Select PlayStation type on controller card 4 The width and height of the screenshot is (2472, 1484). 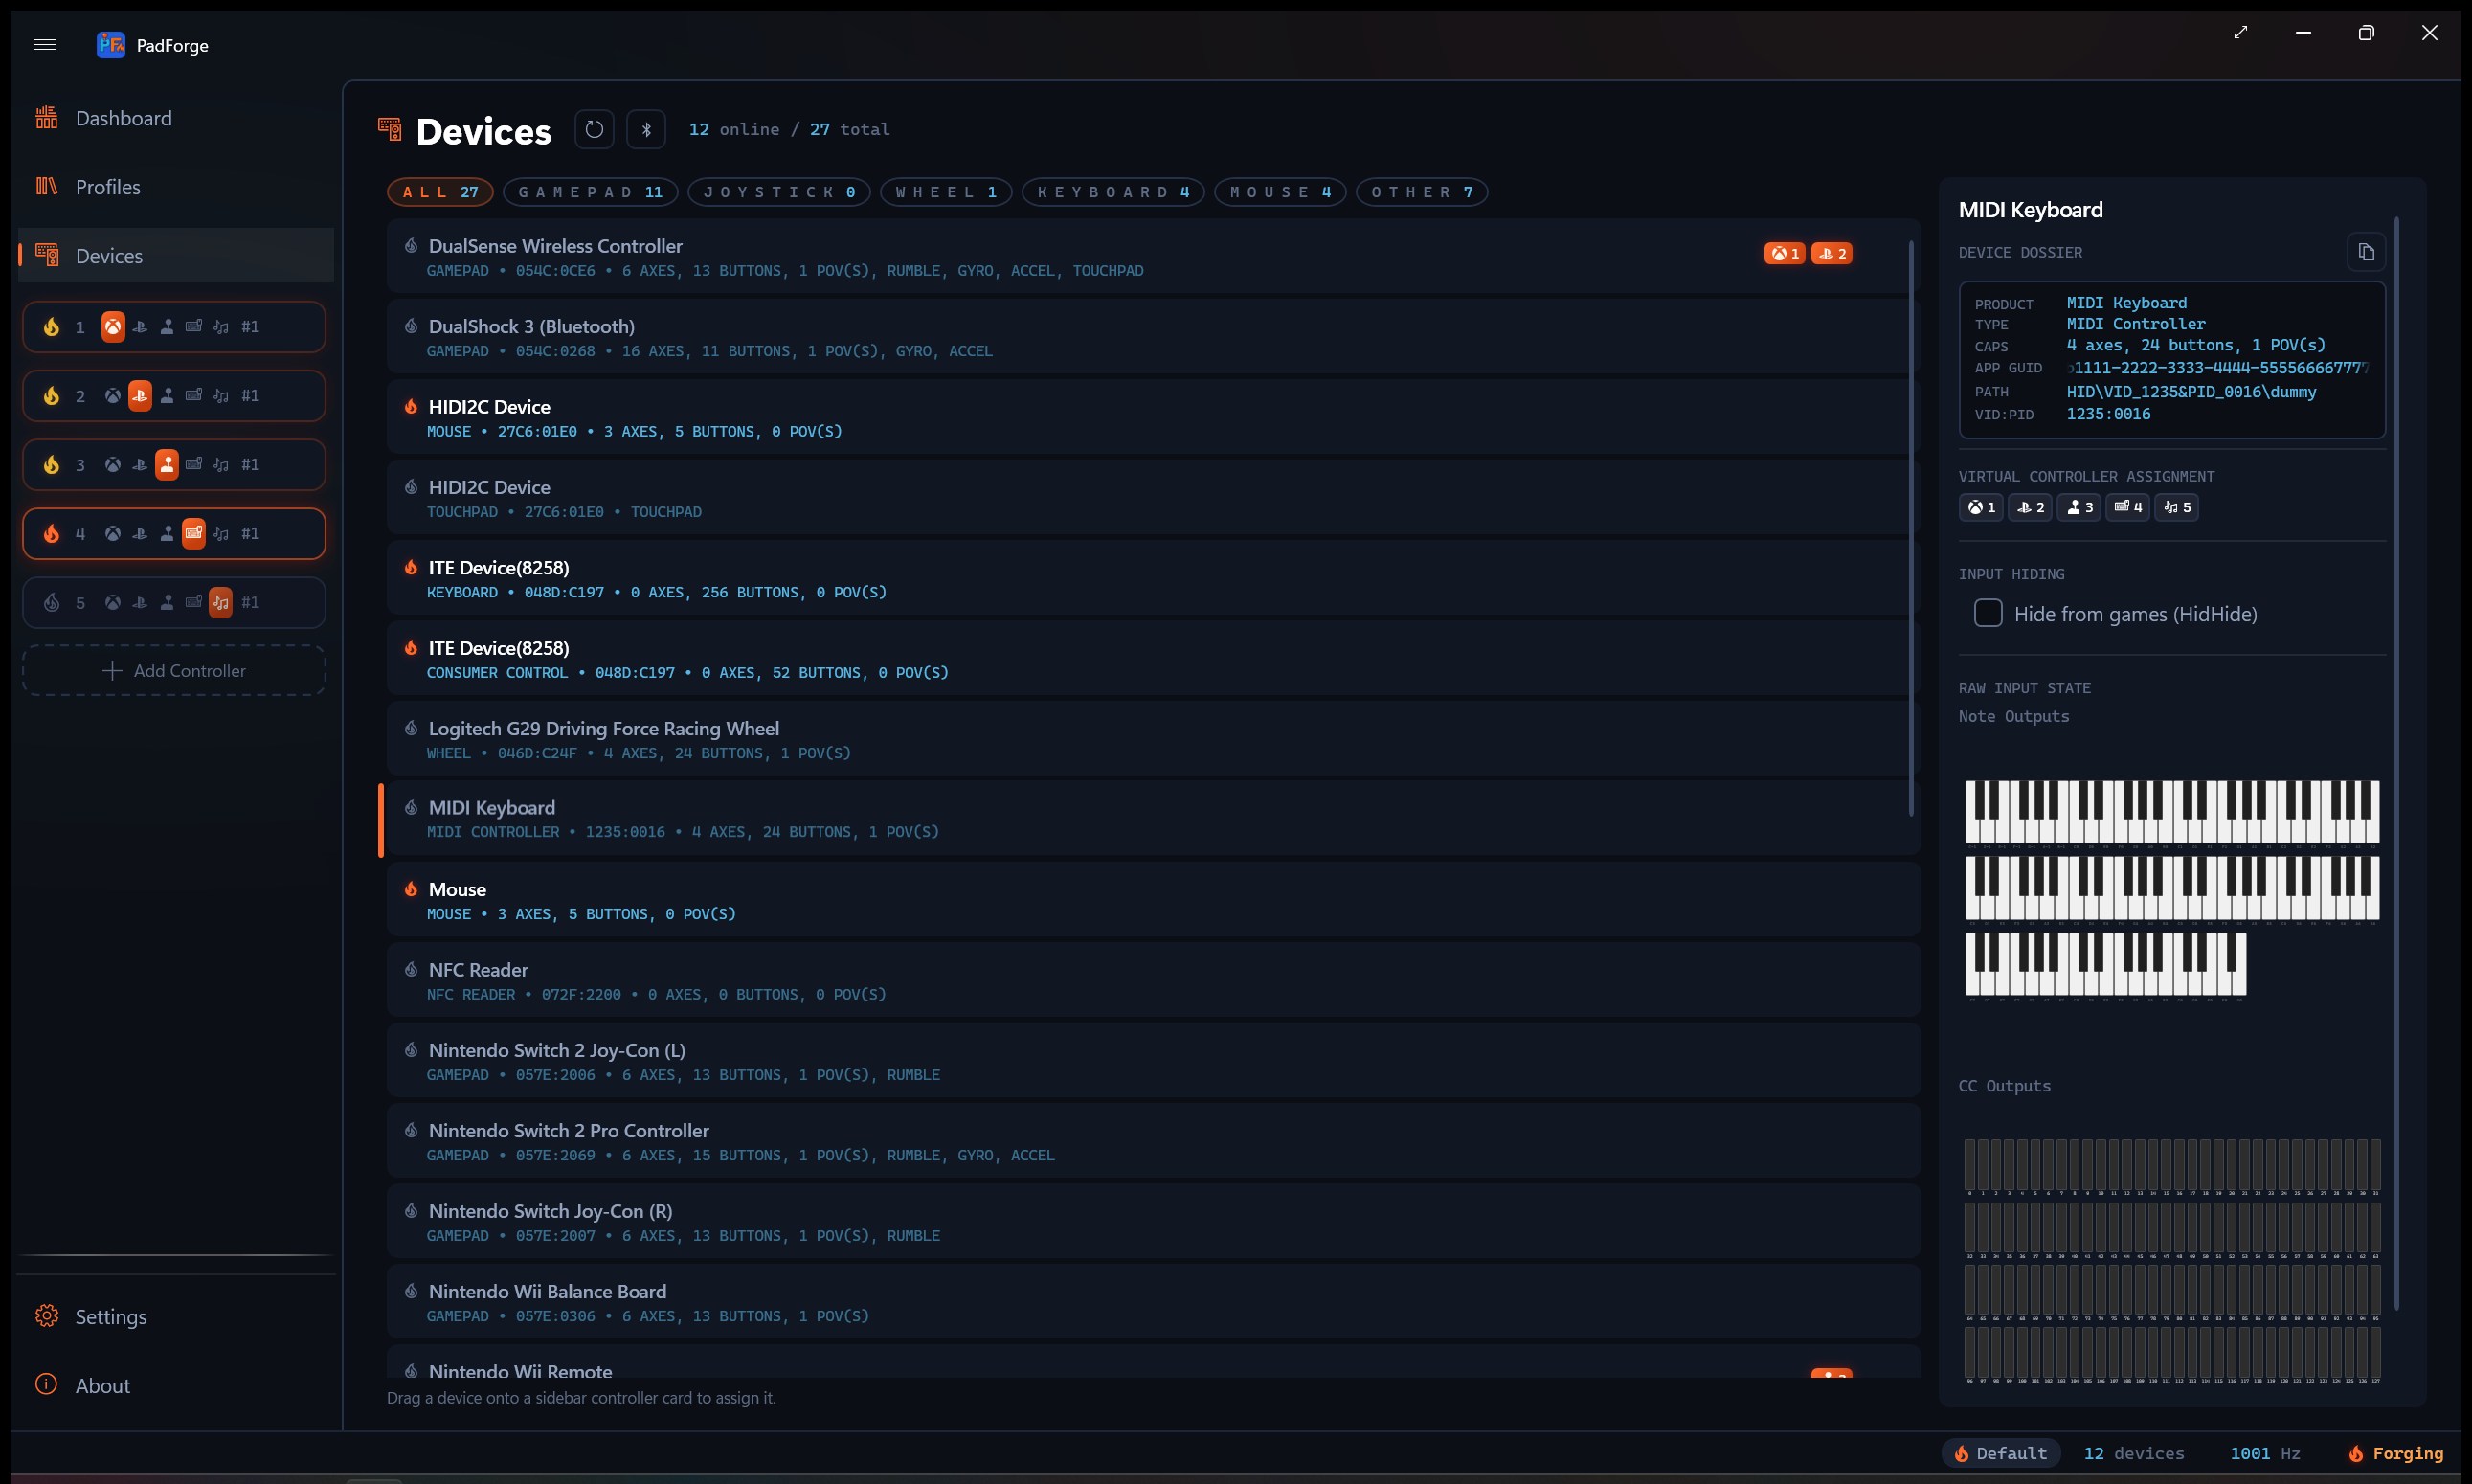pos(140,534)
